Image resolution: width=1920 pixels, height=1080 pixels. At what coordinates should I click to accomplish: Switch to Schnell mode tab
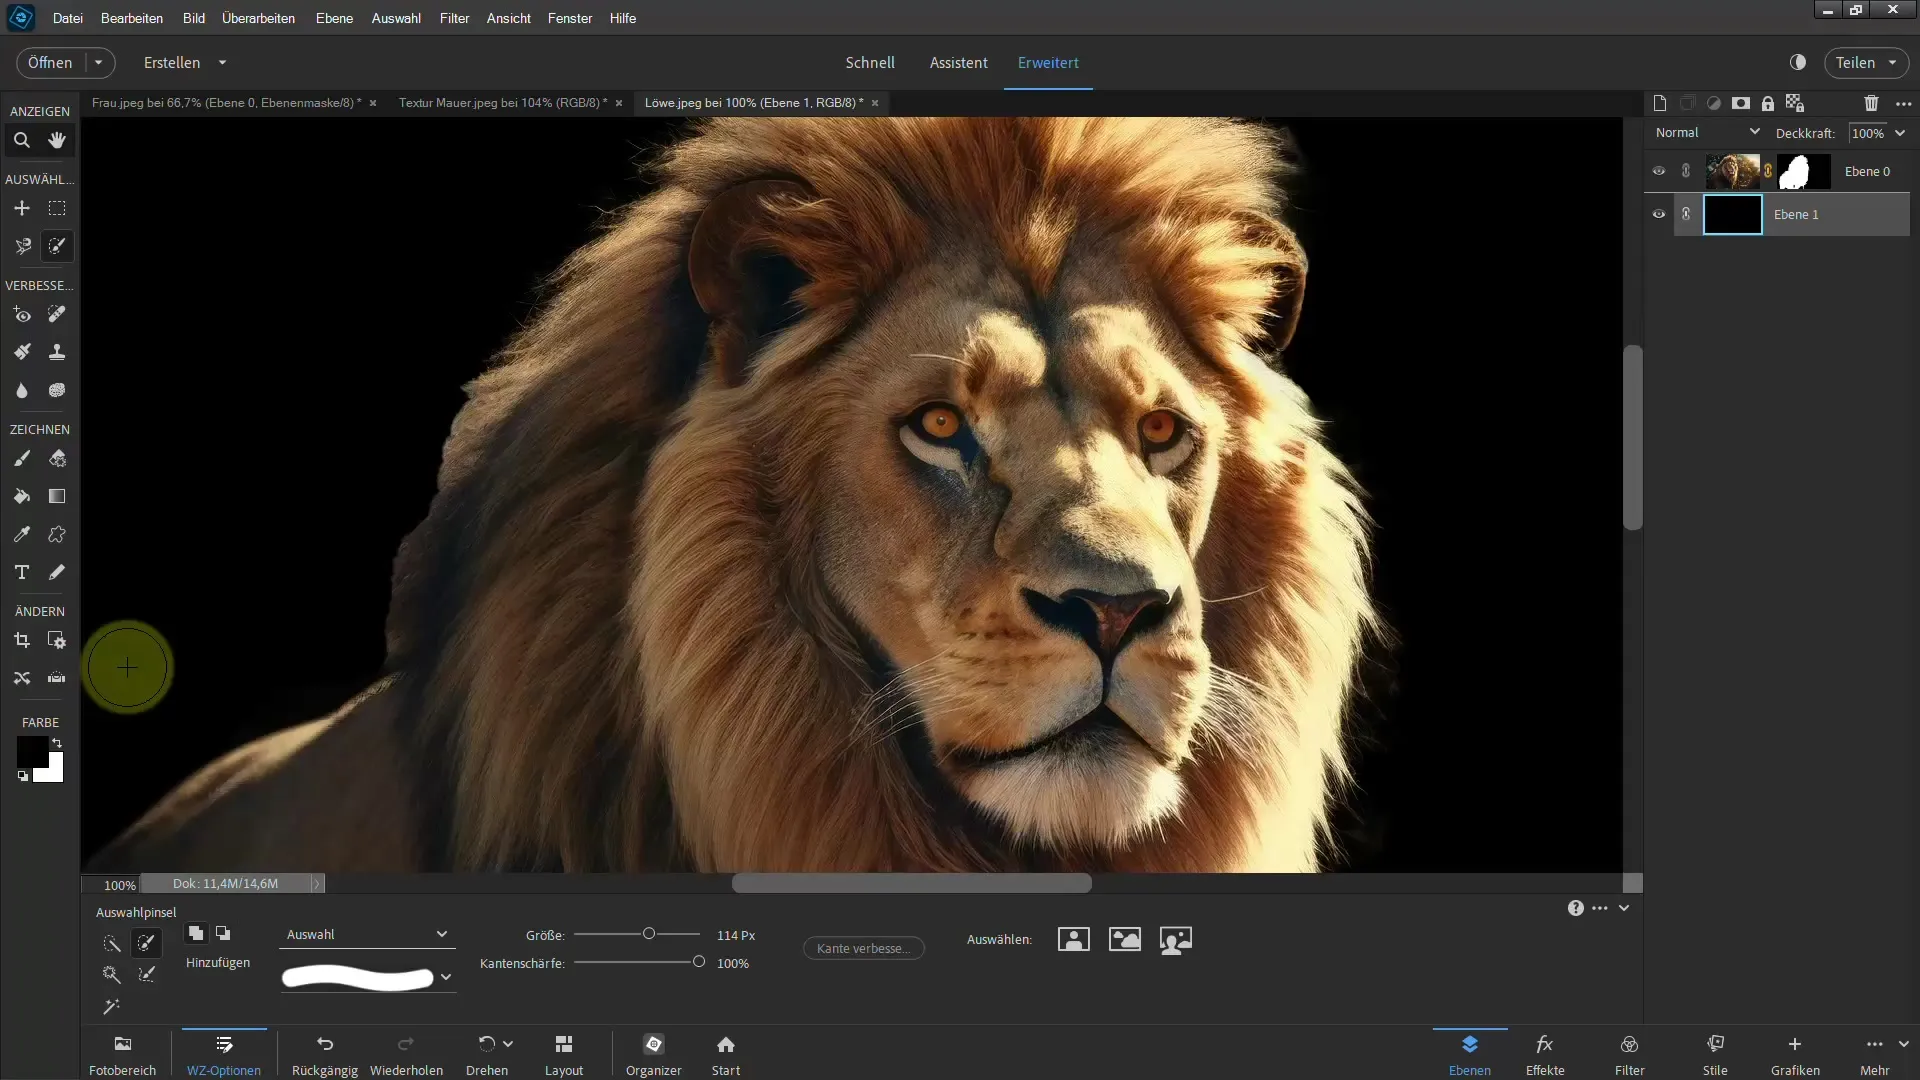[870, 62]
